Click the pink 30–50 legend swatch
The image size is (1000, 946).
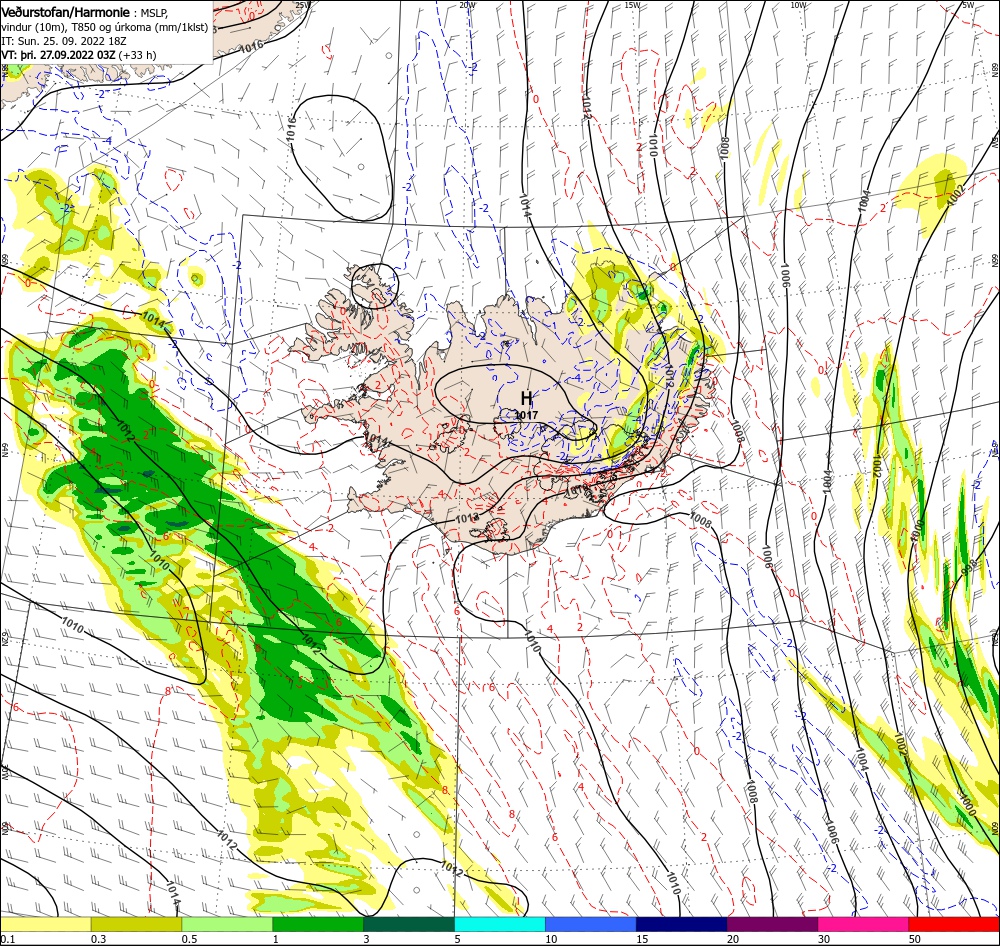tap(863, 924)
